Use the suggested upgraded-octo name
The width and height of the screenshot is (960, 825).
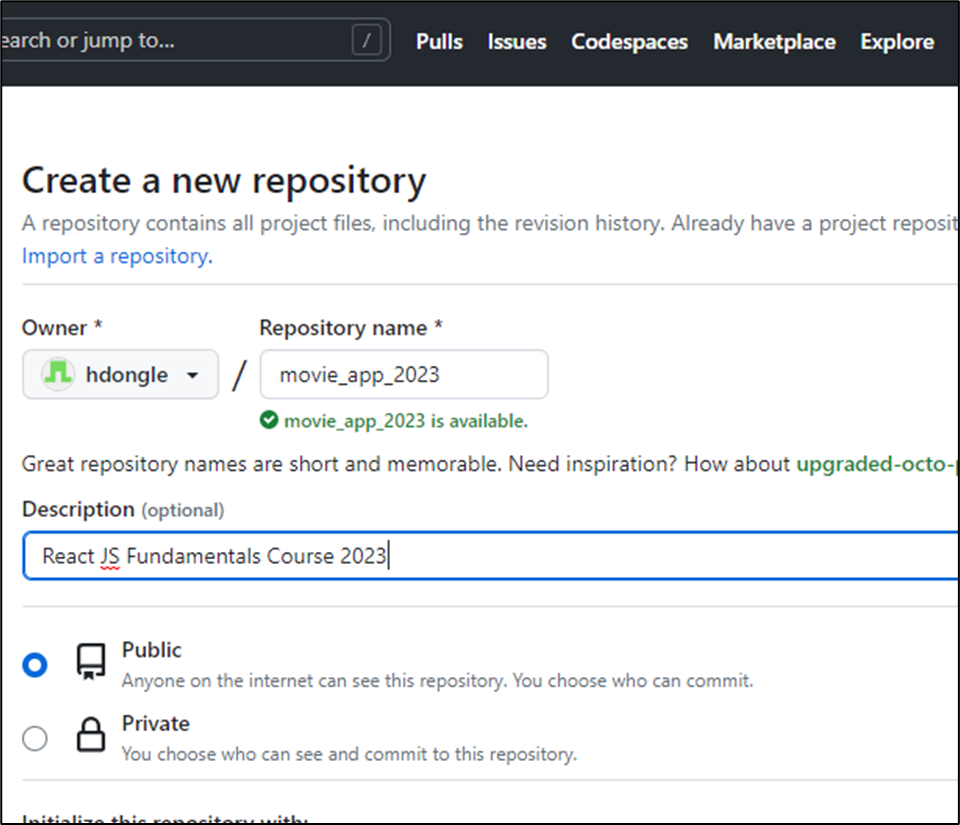tap(877, 464)
